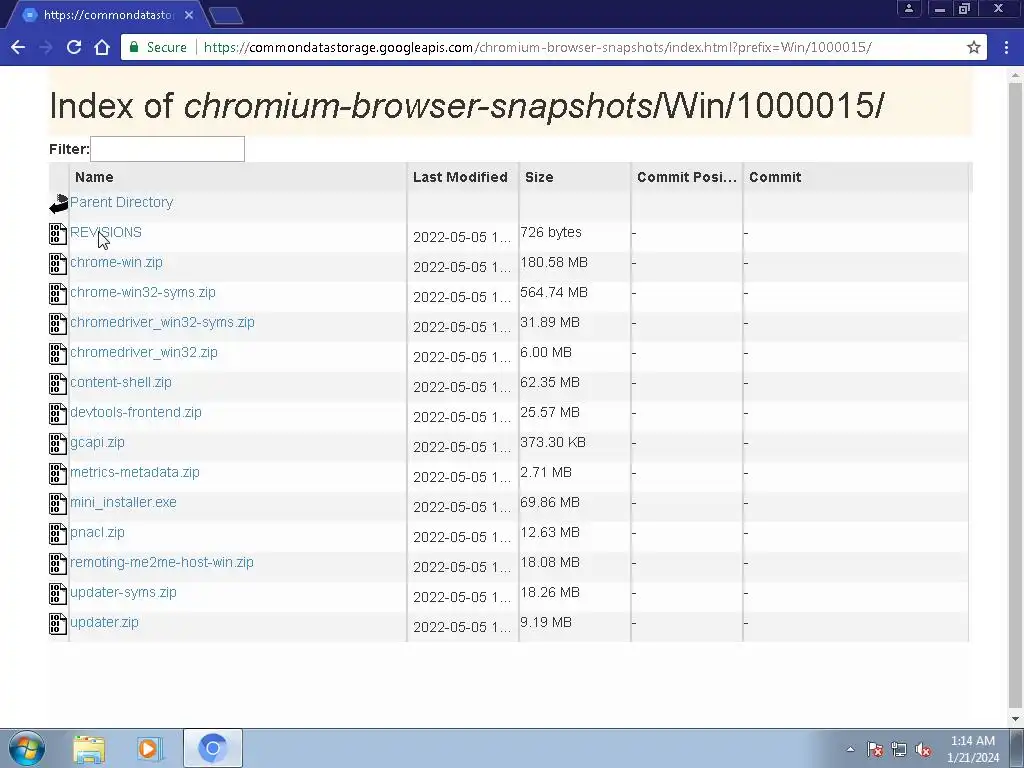Click the file icon beside remoting-me2me-host-win.zip
This screenshot has width=1024, height=768.
coord(58,564)
